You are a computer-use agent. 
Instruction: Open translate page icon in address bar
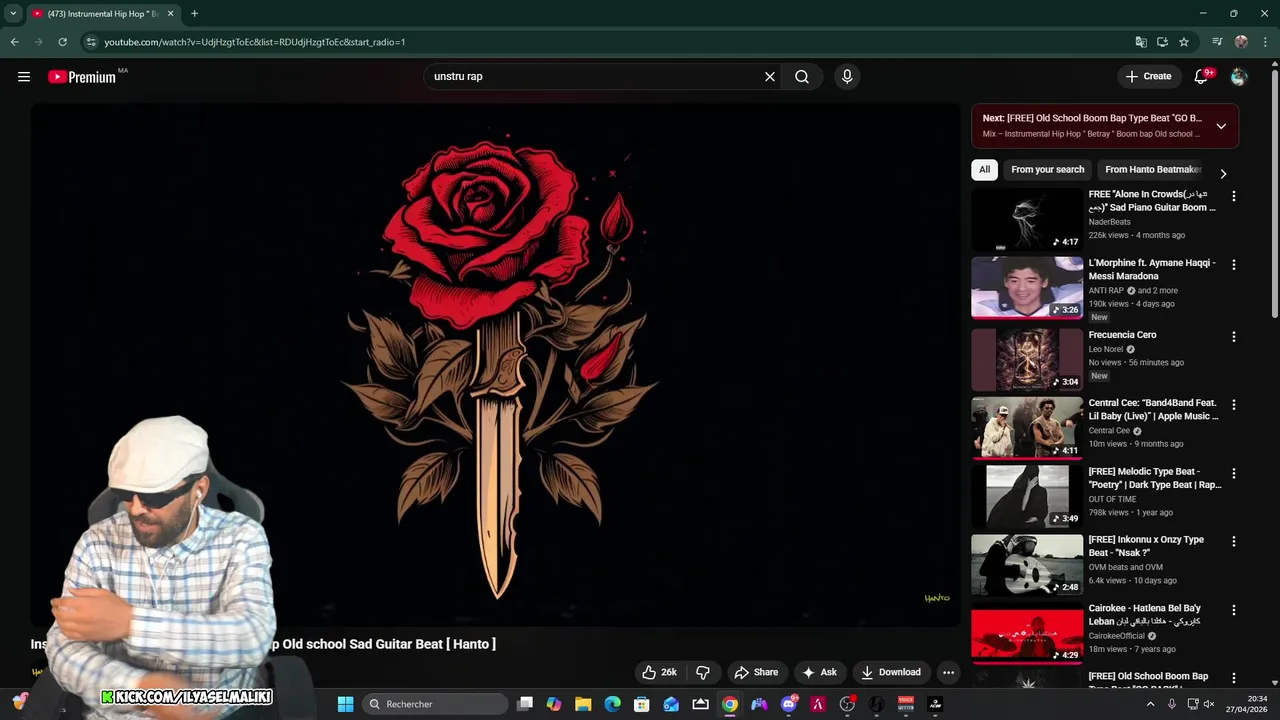click(x=1141, y=42)
